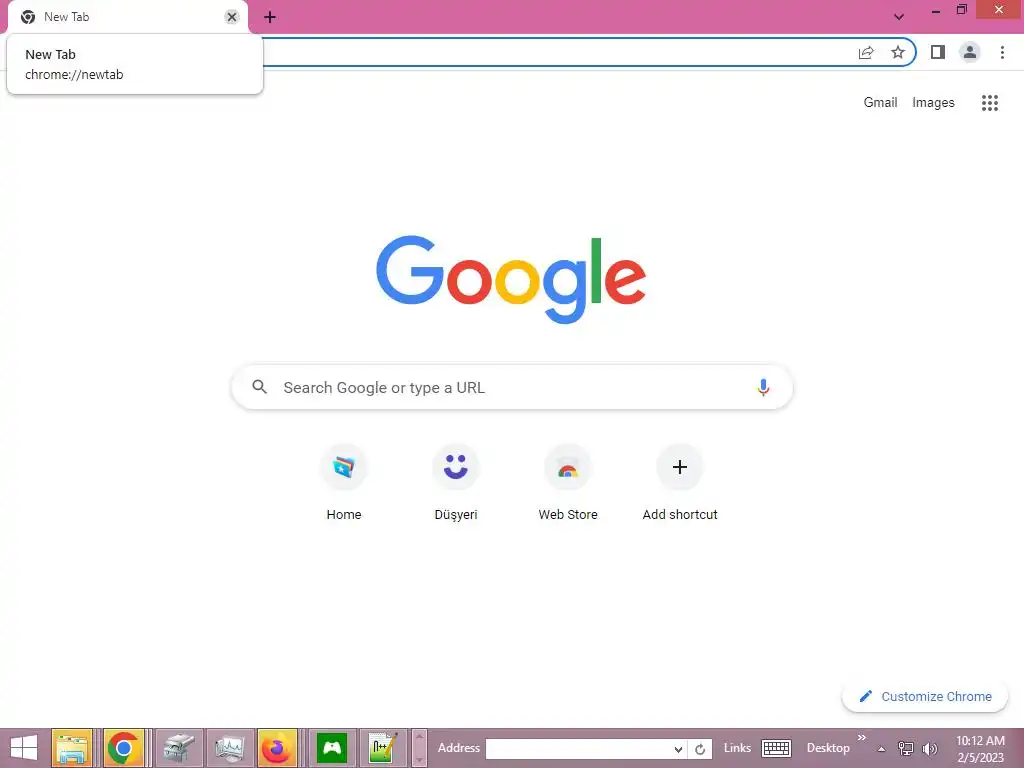Open a new tab with plus button
The width and height of the screenshot is (1024, 768).
coord(270,17)
